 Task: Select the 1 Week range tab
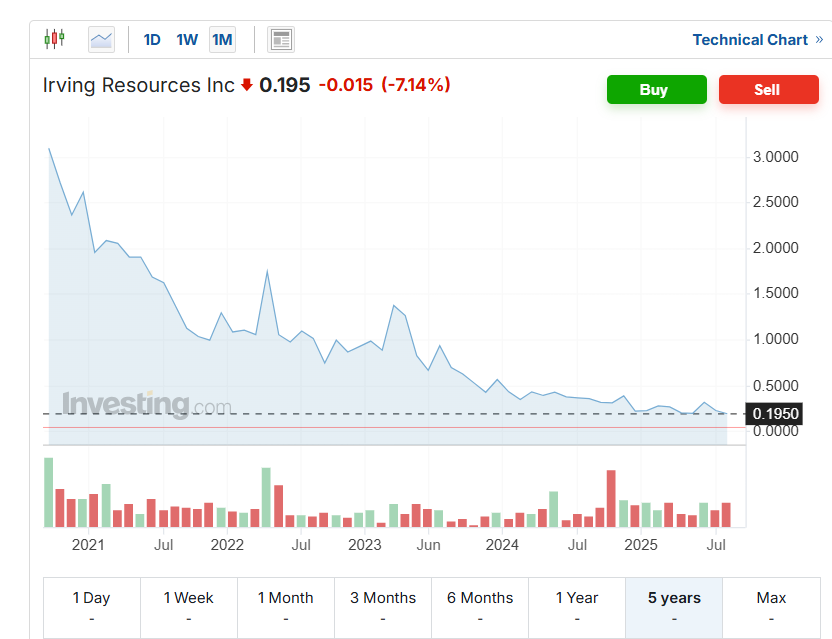tap(189, 607)
